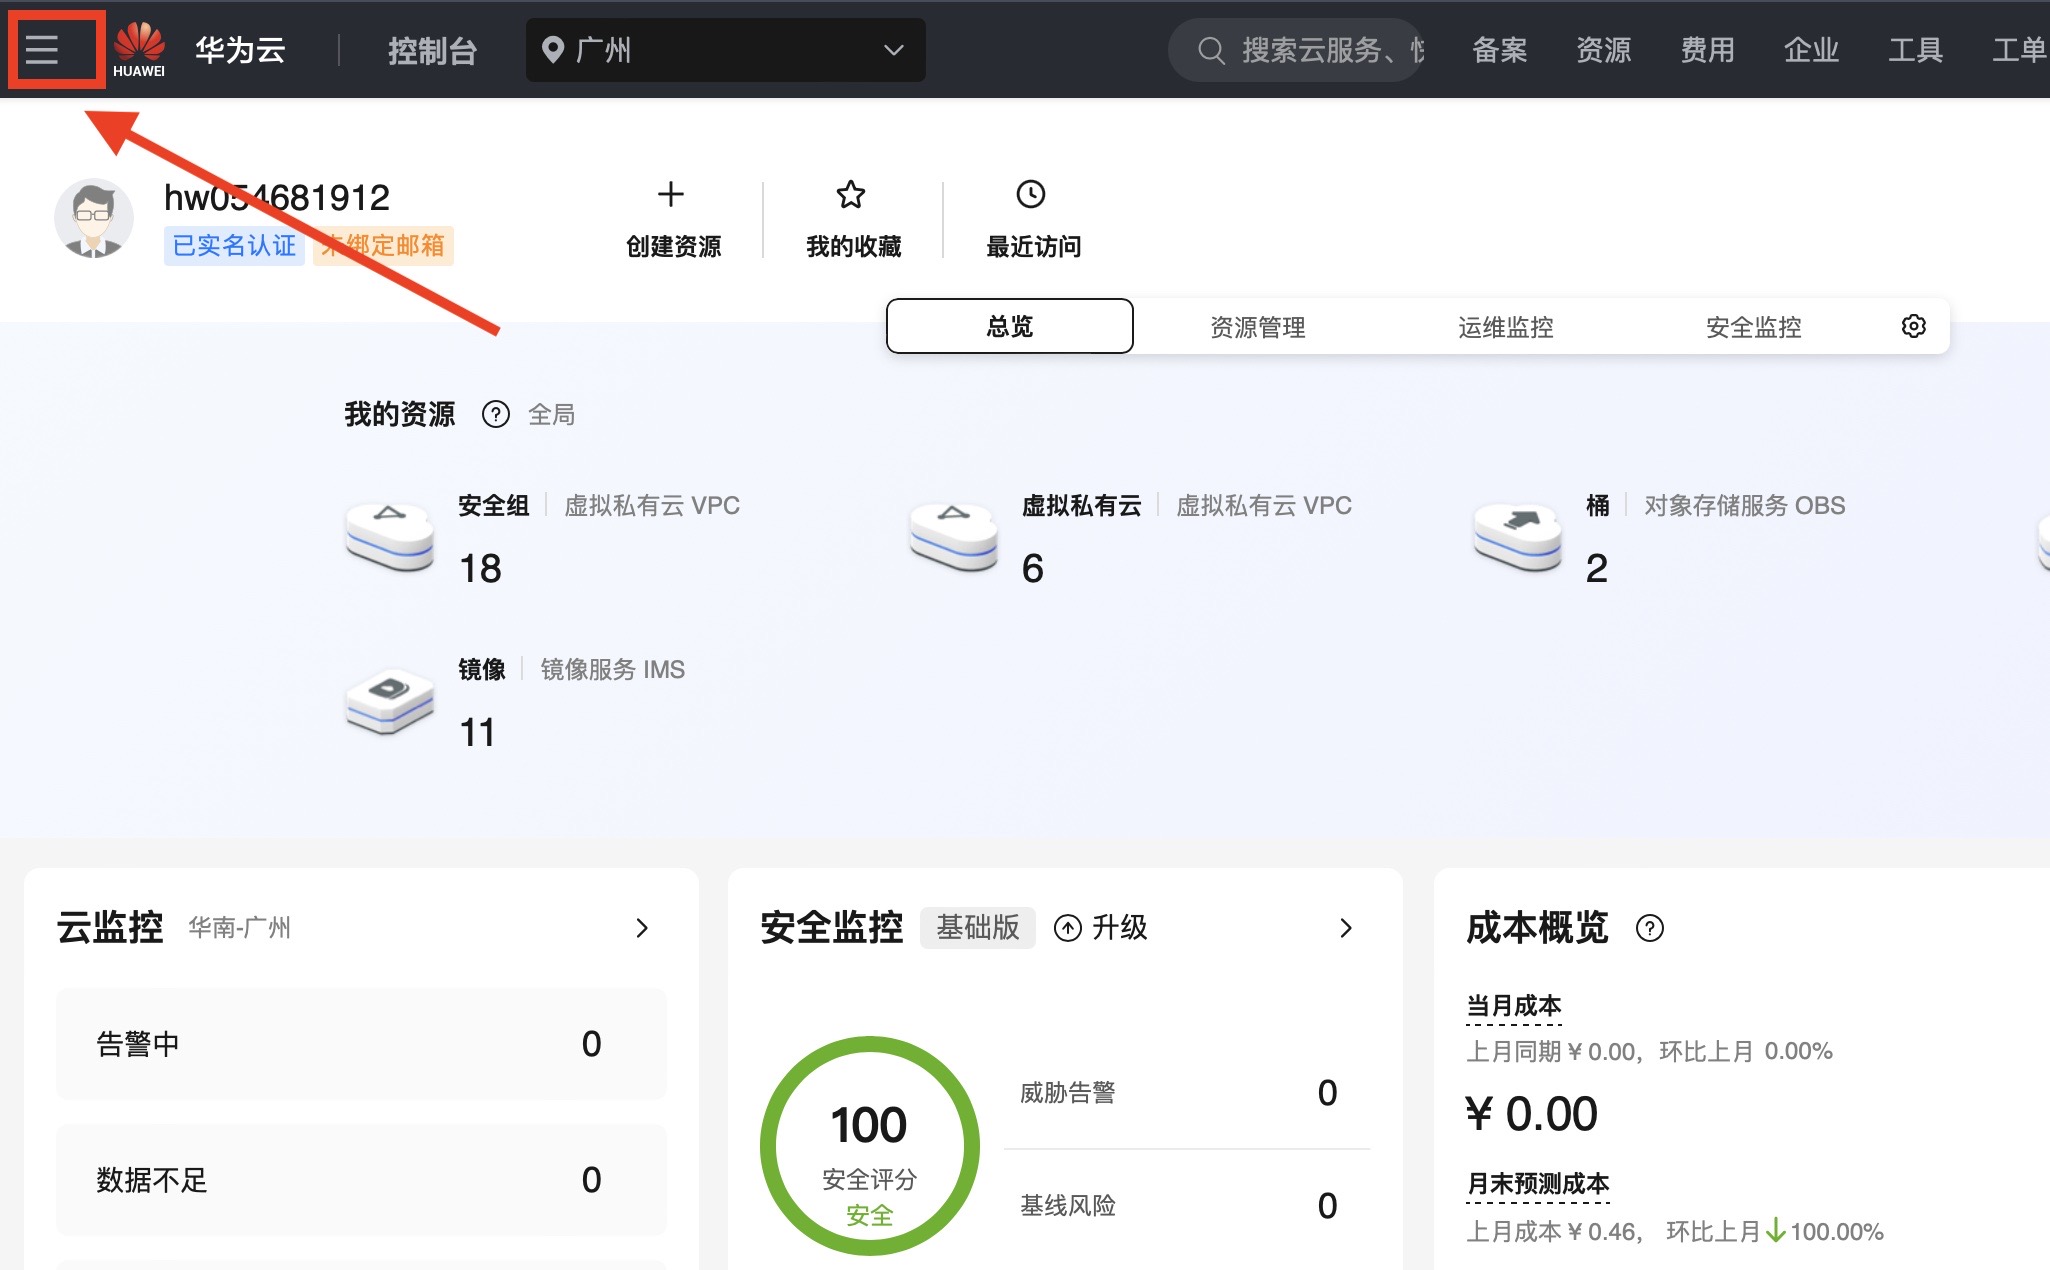Click 控制台 console link
This screenshot has height=1270, width=2050.
[432, 50]
